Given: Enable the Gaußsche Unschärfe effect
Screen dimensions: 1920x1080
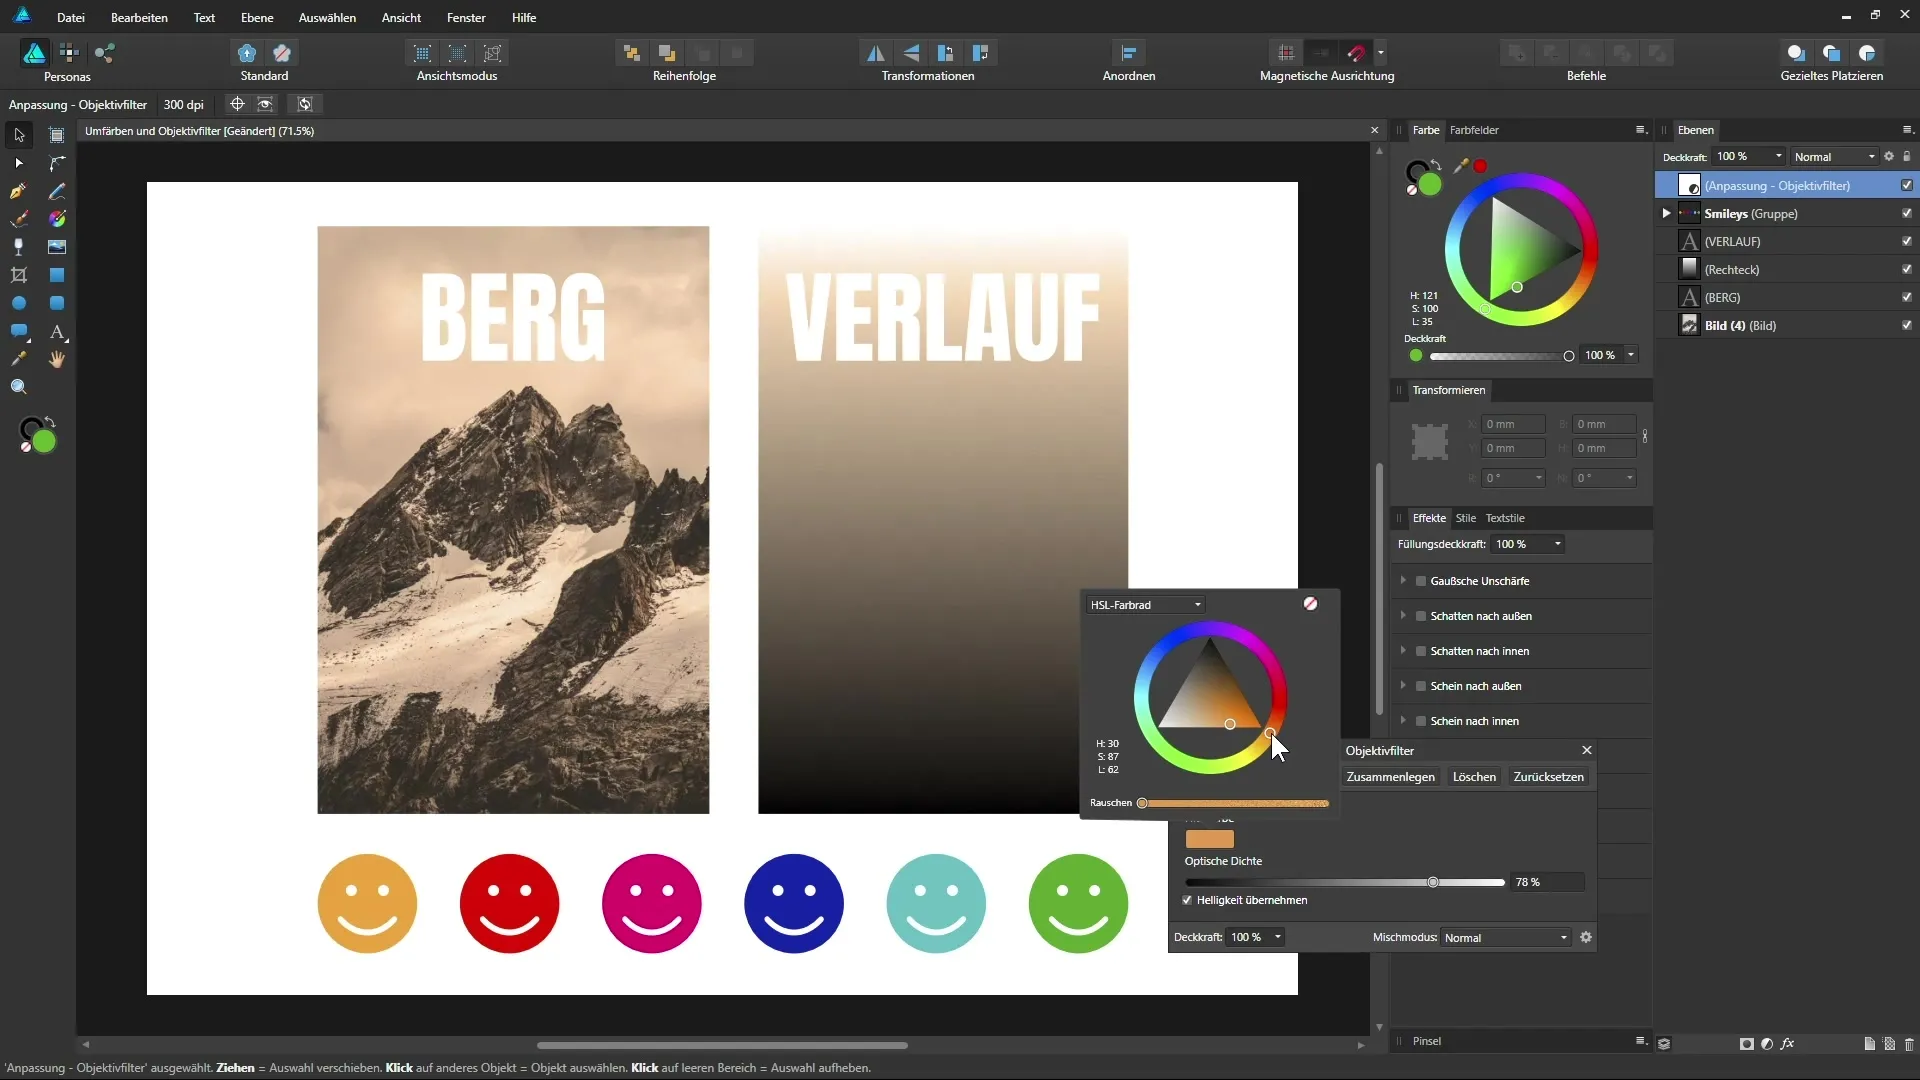Looking at the screenshot, I should 1420,581.
